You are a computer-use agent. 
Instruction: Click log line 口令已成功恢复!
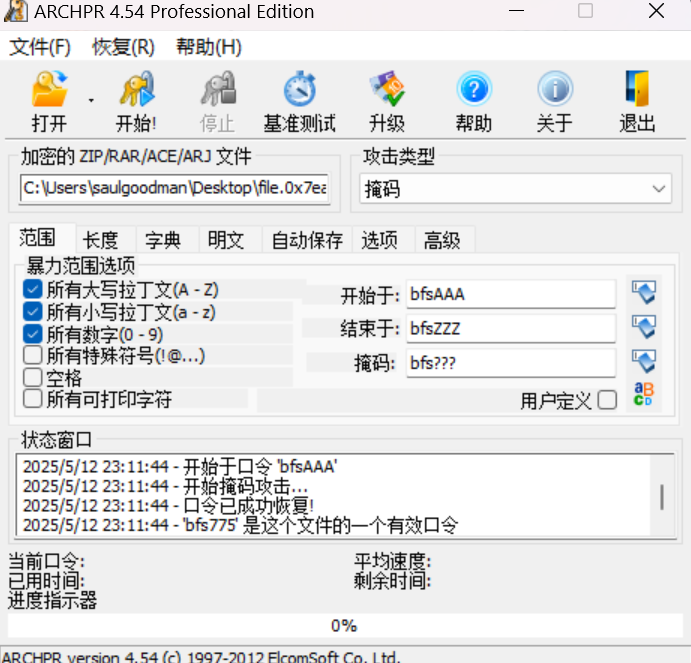(168, 506)
